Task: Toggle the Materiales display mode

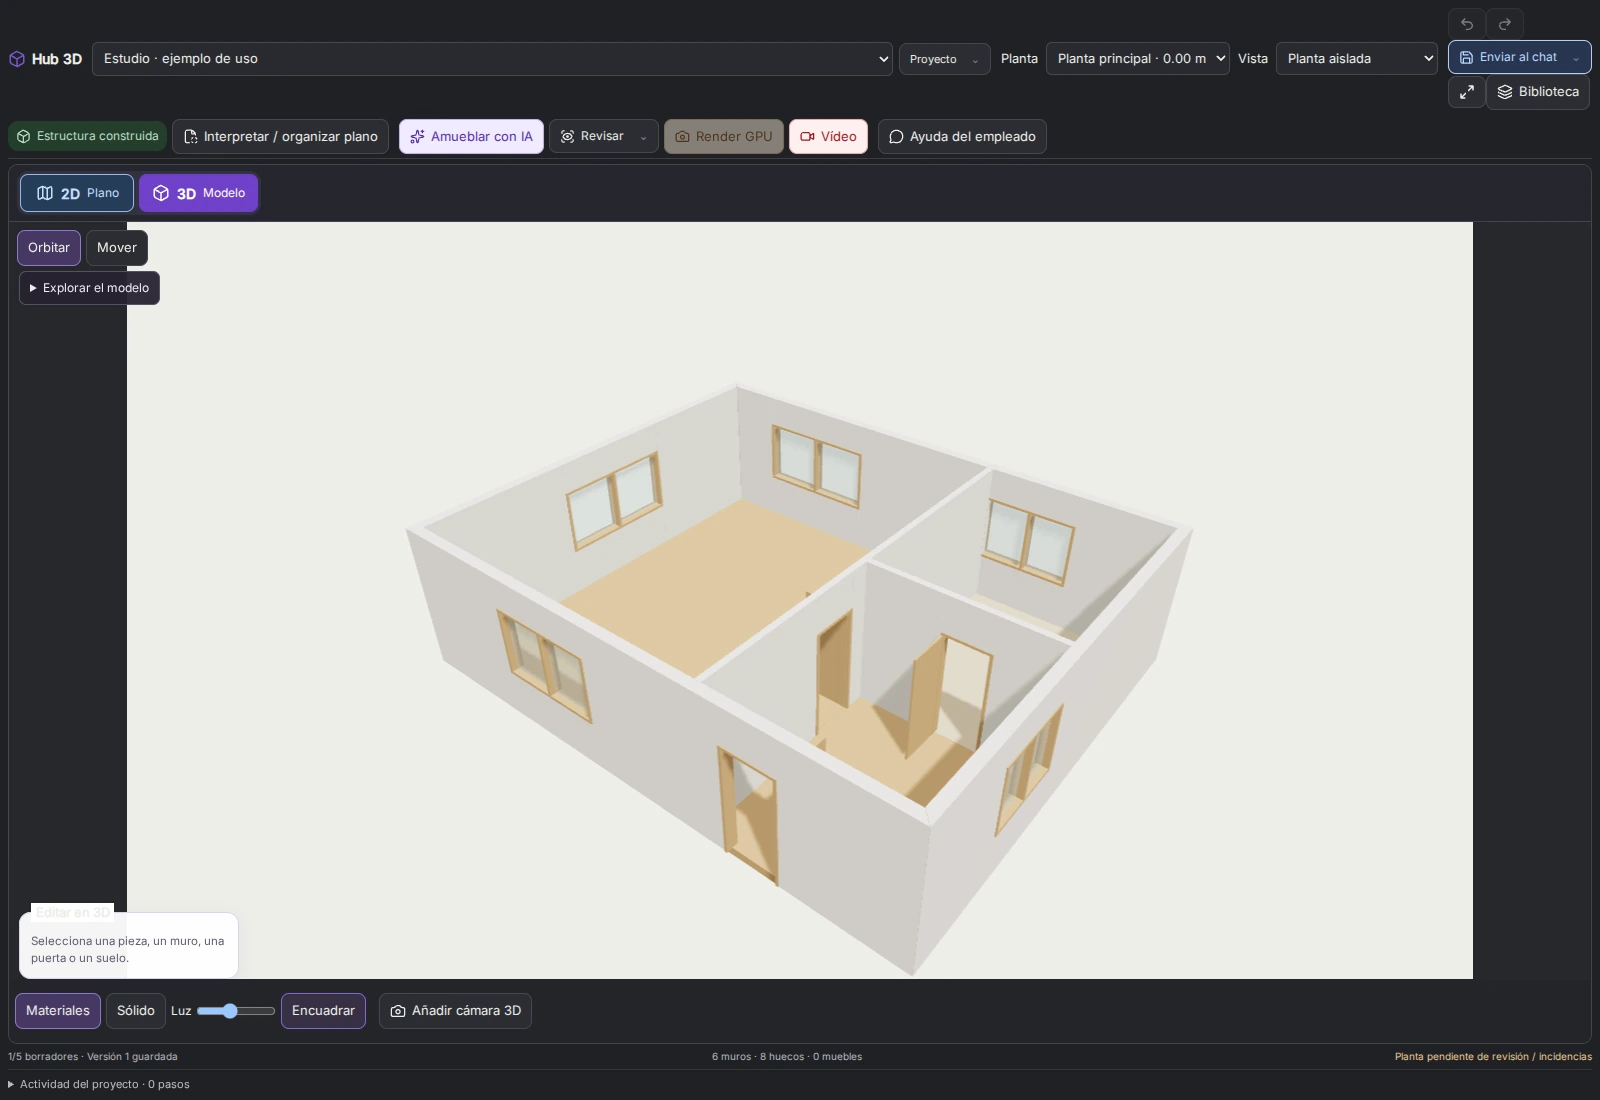Action: (x=58, y=1011)
